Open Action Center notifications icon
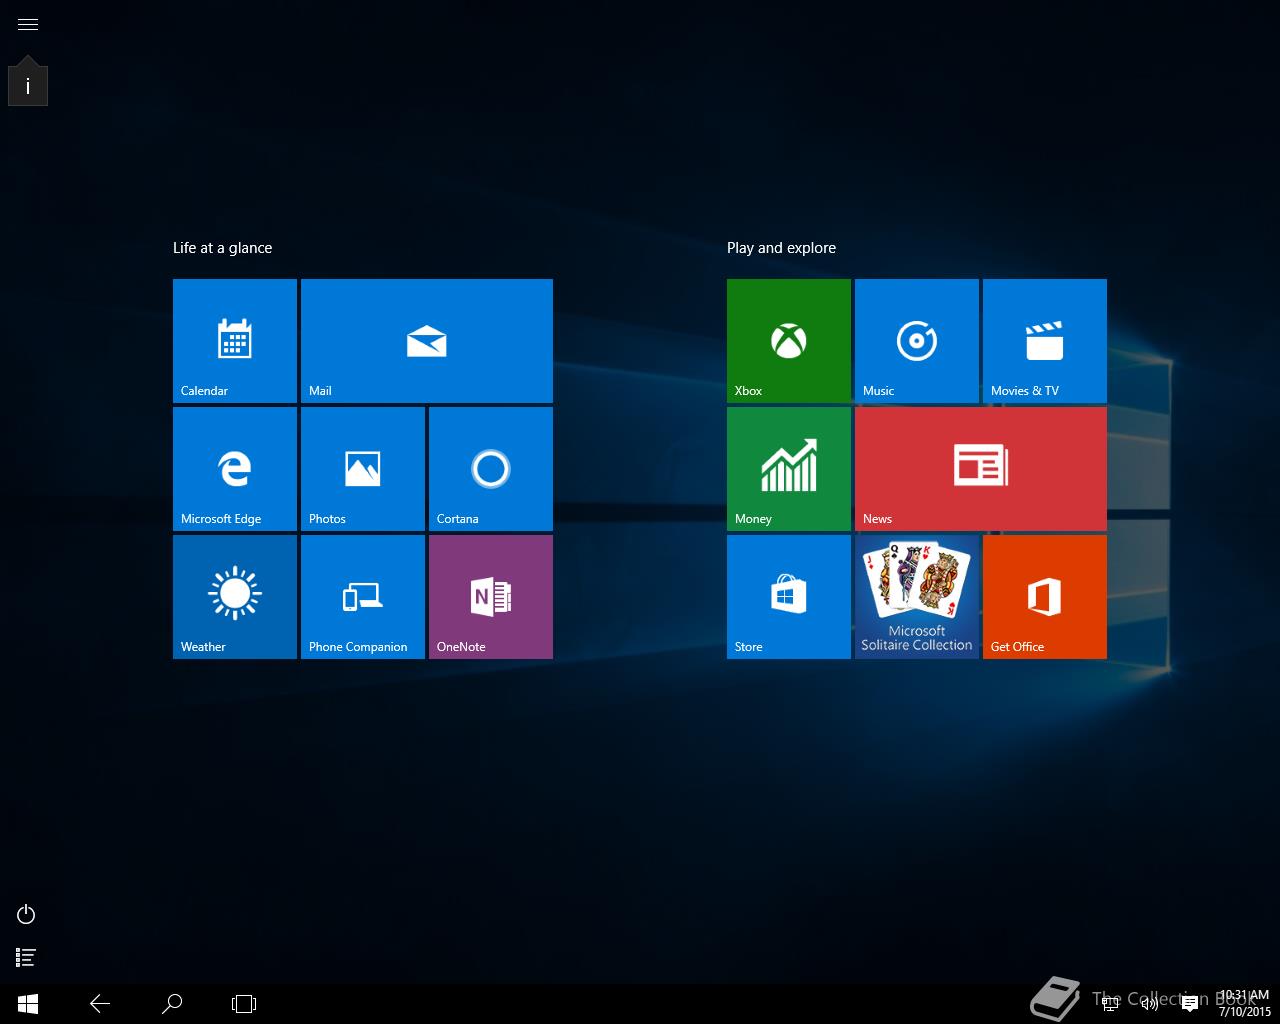 [x=1190, y=1004]
